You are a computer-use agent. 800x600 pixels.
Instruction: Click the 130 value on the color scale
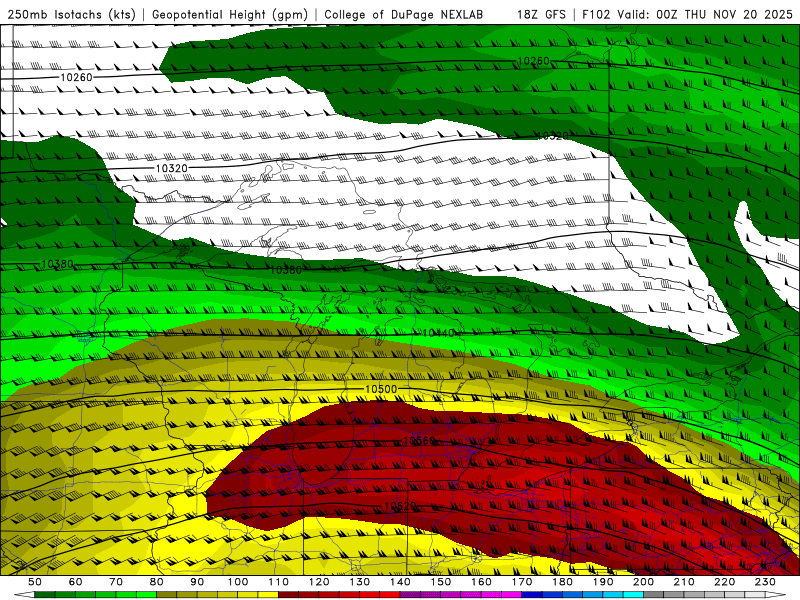point(360,582)
